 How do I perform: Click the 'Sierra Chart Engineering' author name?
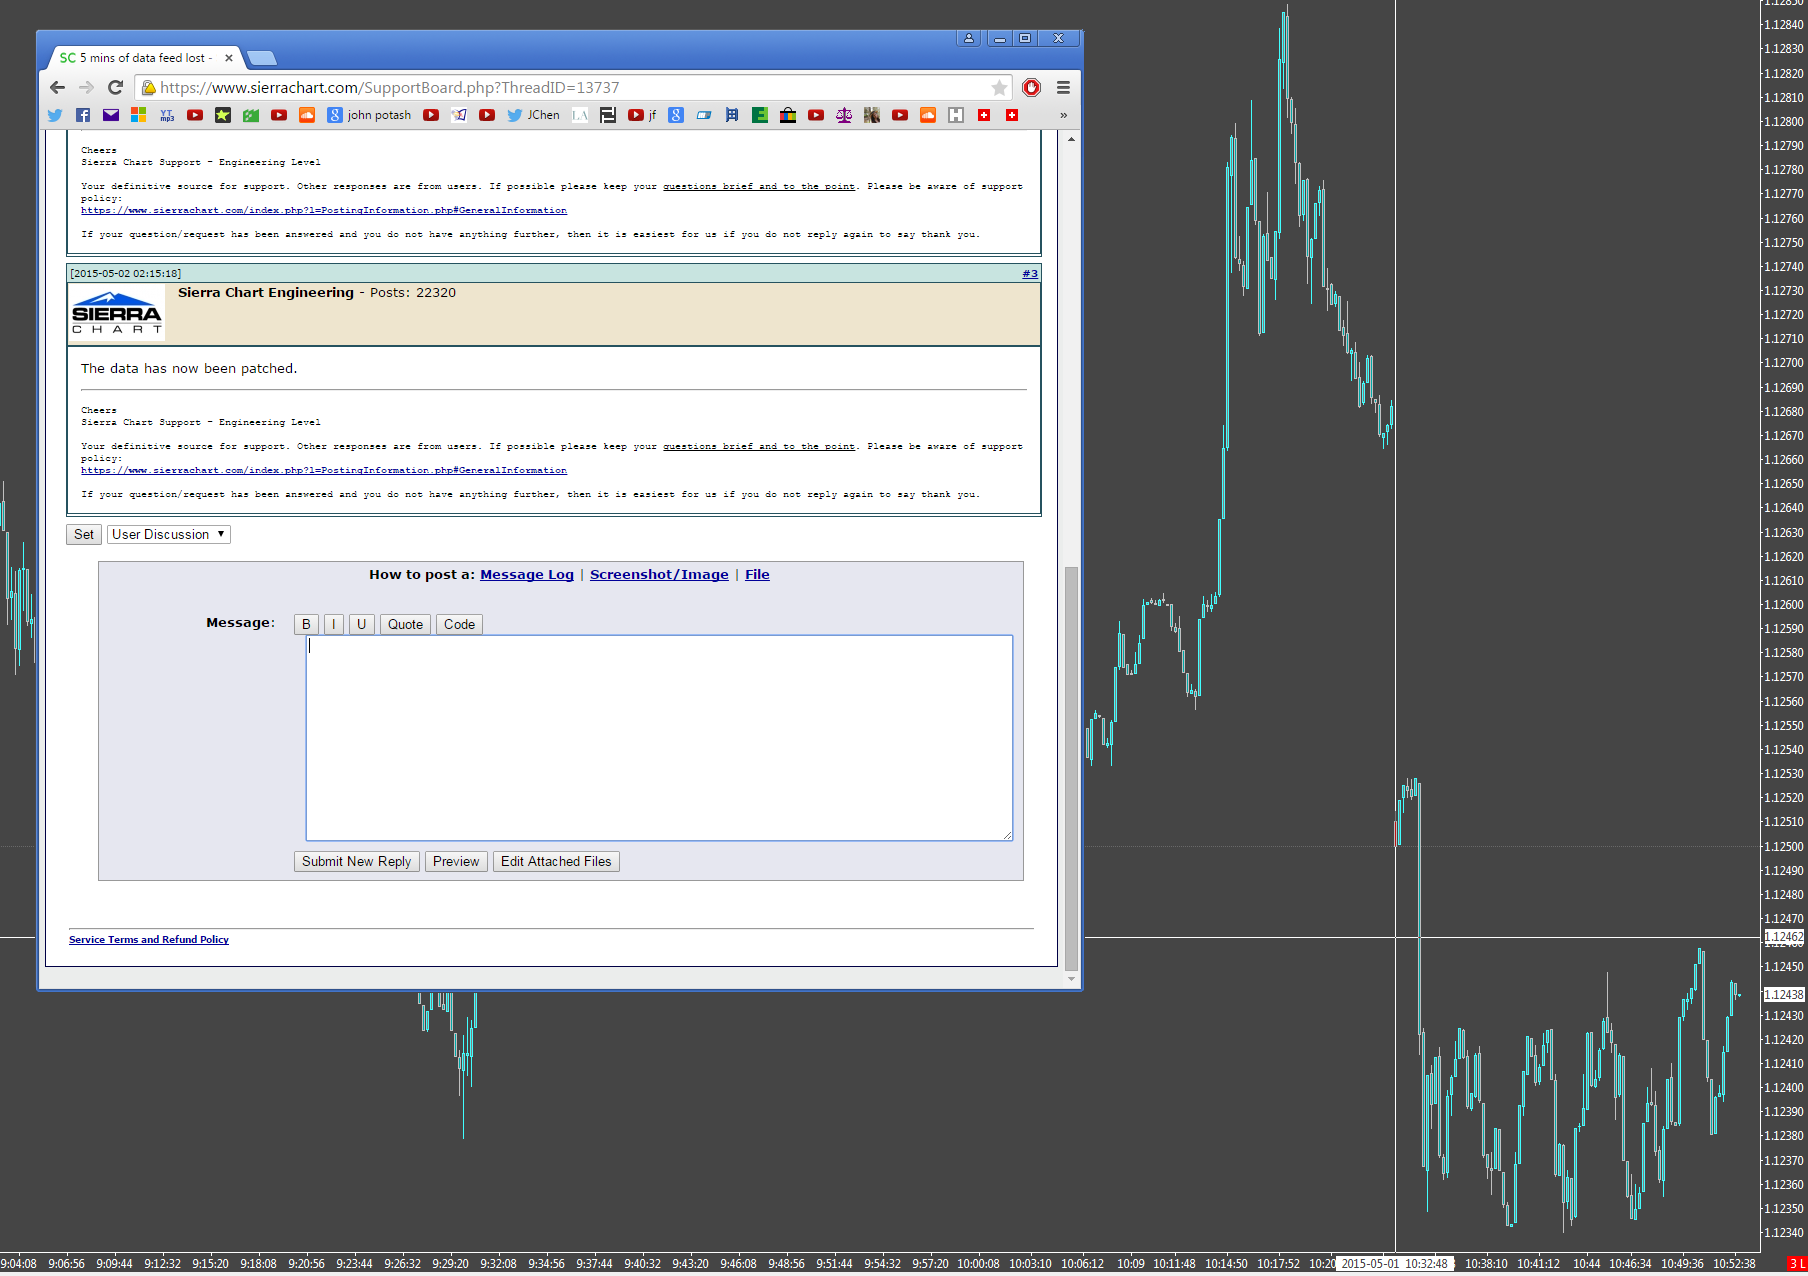(266, 292)
